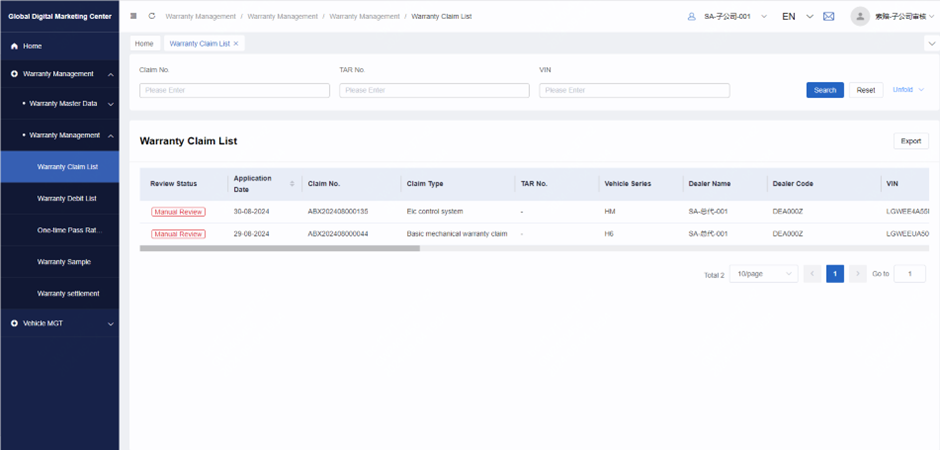This screenshot has height=450, width=940.
Task: Expand the Warranty Master Data submenu
Action: [111, 104]
